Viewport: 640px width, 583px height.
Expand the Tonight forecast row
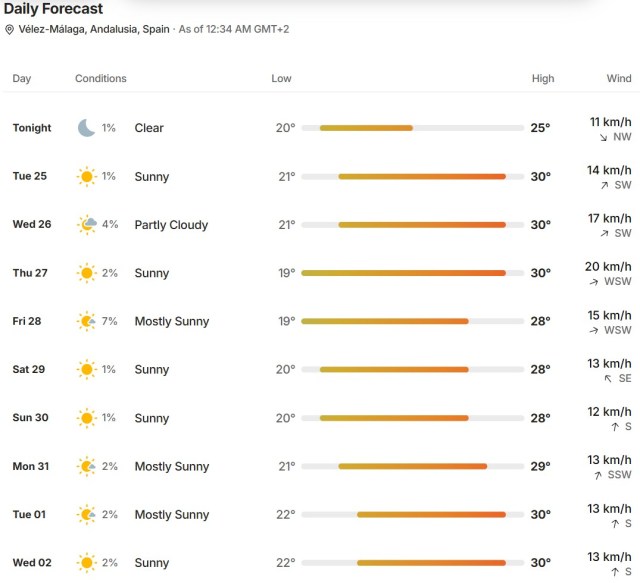click(x=320, y=128)
